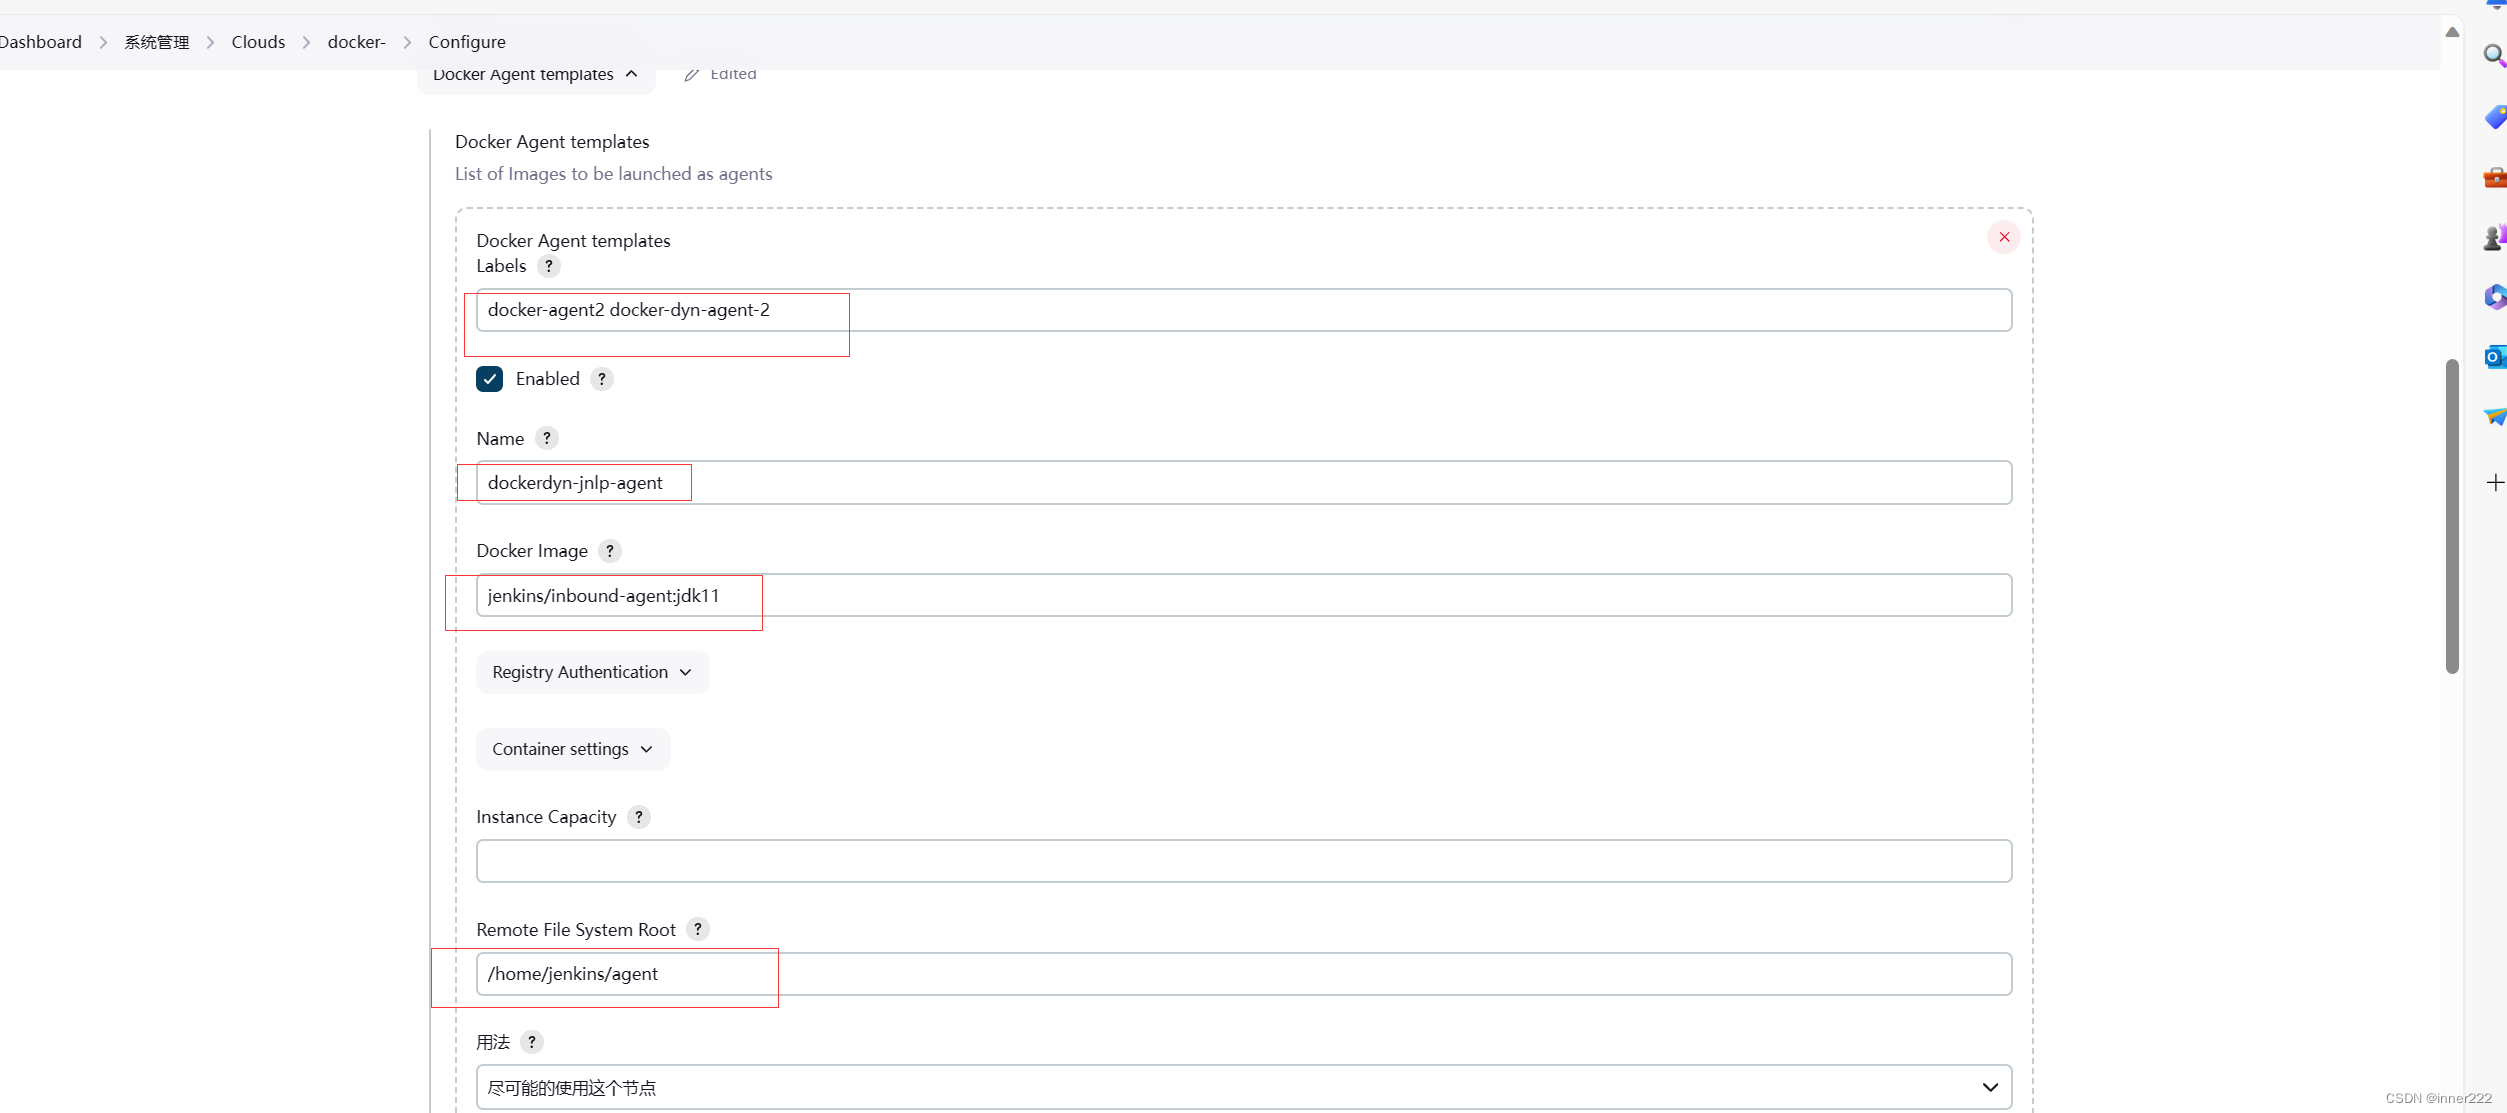Viewport: 2507px width, 1113px height.
Task: Open help for Enabled checkbox
Action: click(601, 379)
